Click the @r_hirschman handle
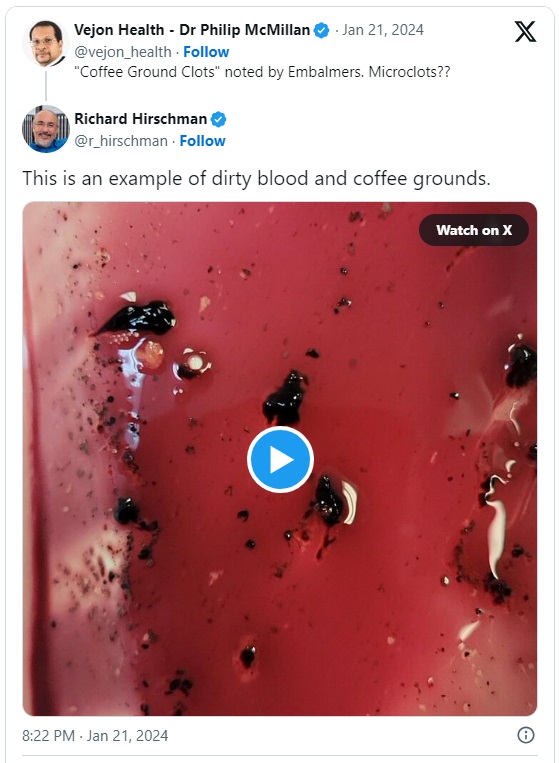Viewport: 559px width, 763px height. click(121, 141)
